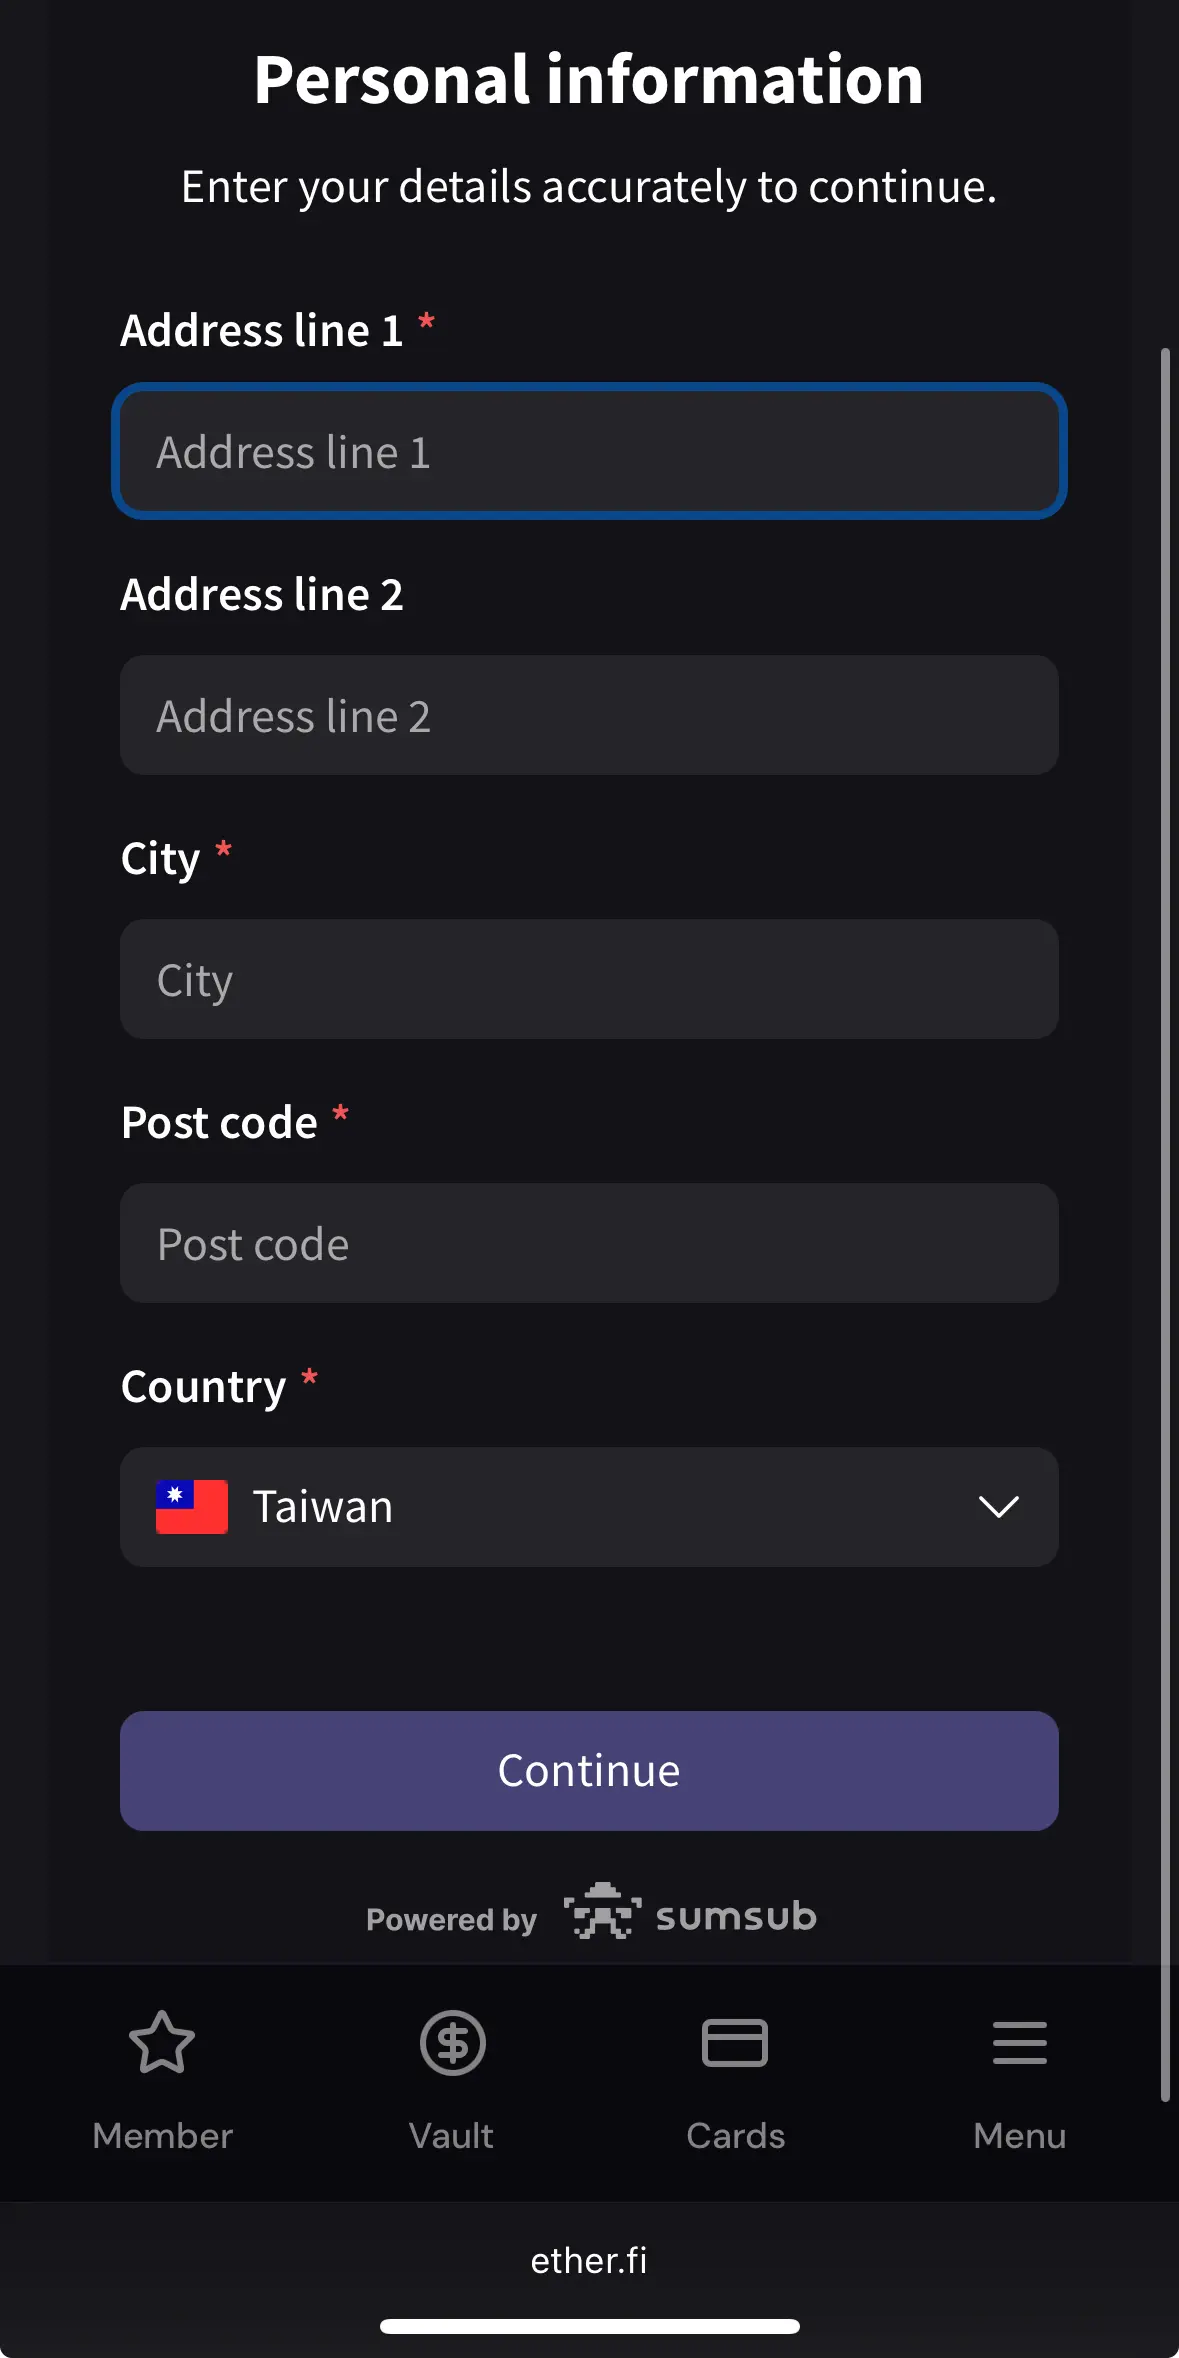Image resolution: width=1179 pixels, height=2358 pixels.
Task: Select the Cards icon in bottom bar
Action: pos(735,2042)
